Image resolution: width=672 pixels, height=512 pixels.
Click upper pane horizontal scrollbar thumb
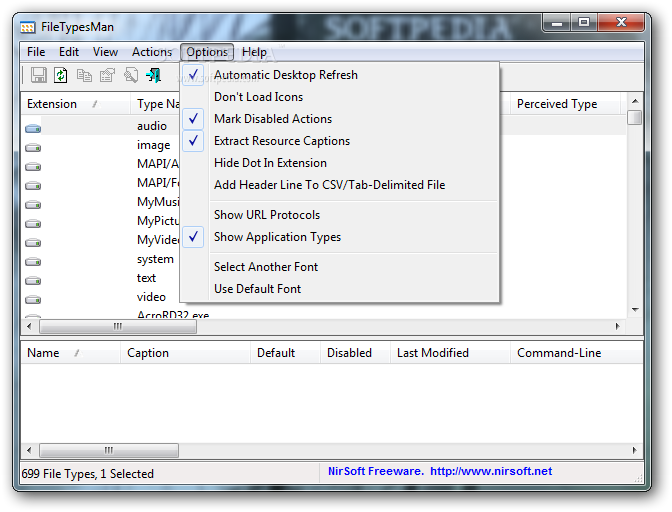[x=118, y=326]
